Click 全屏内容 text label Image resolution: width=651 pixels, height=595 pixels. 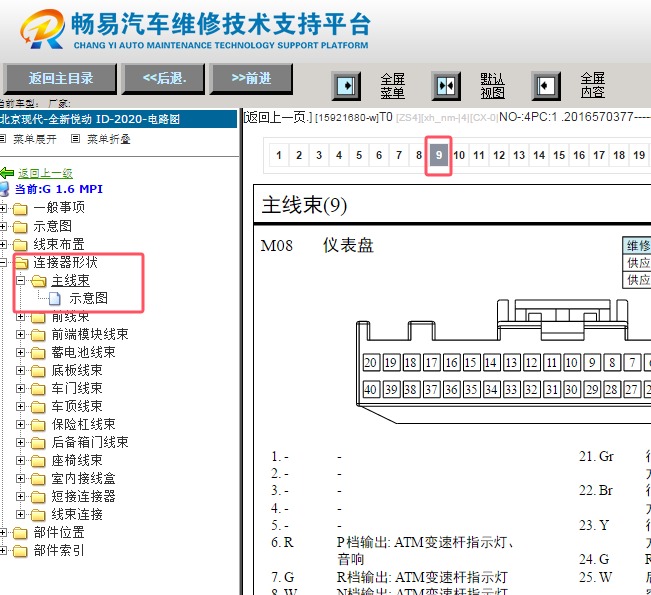[592, 85]
